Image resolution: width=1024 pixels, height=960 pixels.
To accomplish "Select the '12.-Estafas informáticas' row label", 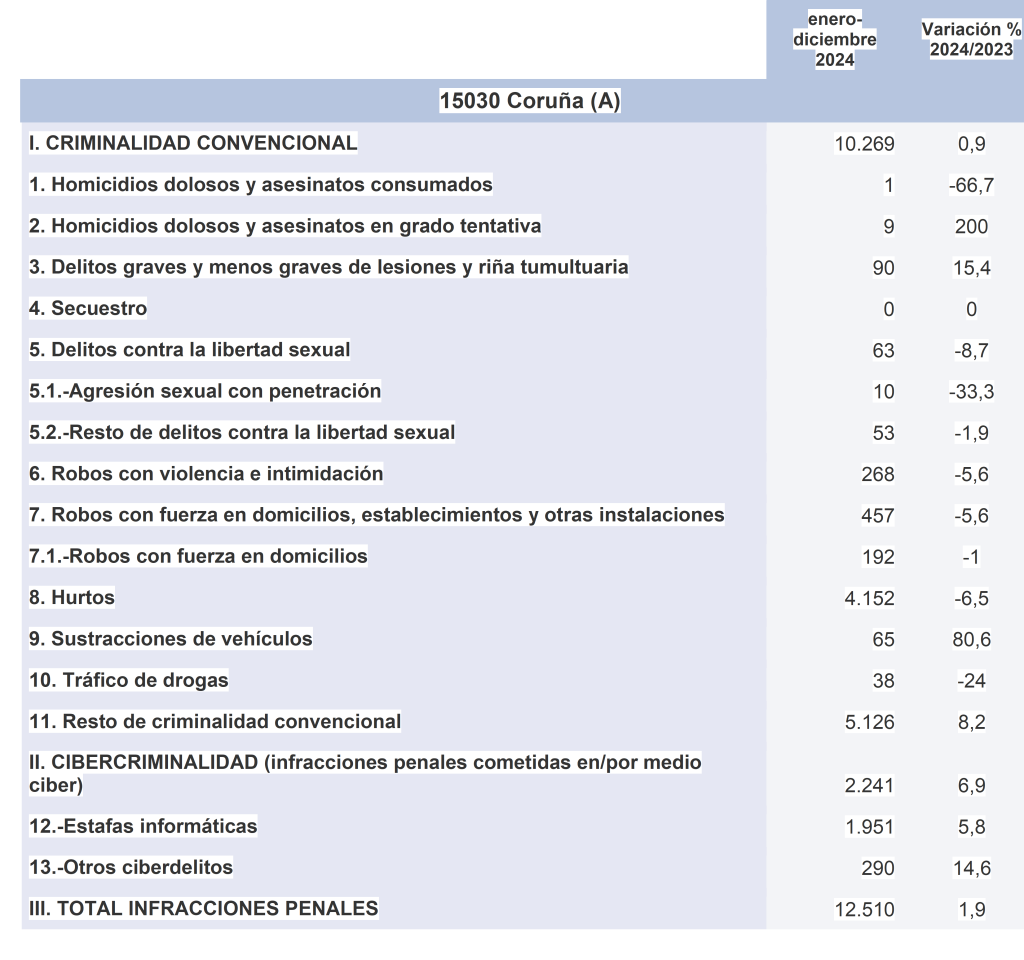I will [143, 826].
